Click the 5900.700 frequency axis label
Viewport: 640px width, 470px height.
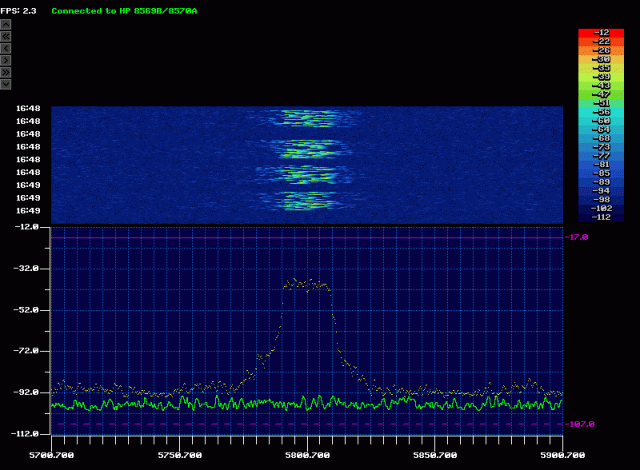pos(562,455)
